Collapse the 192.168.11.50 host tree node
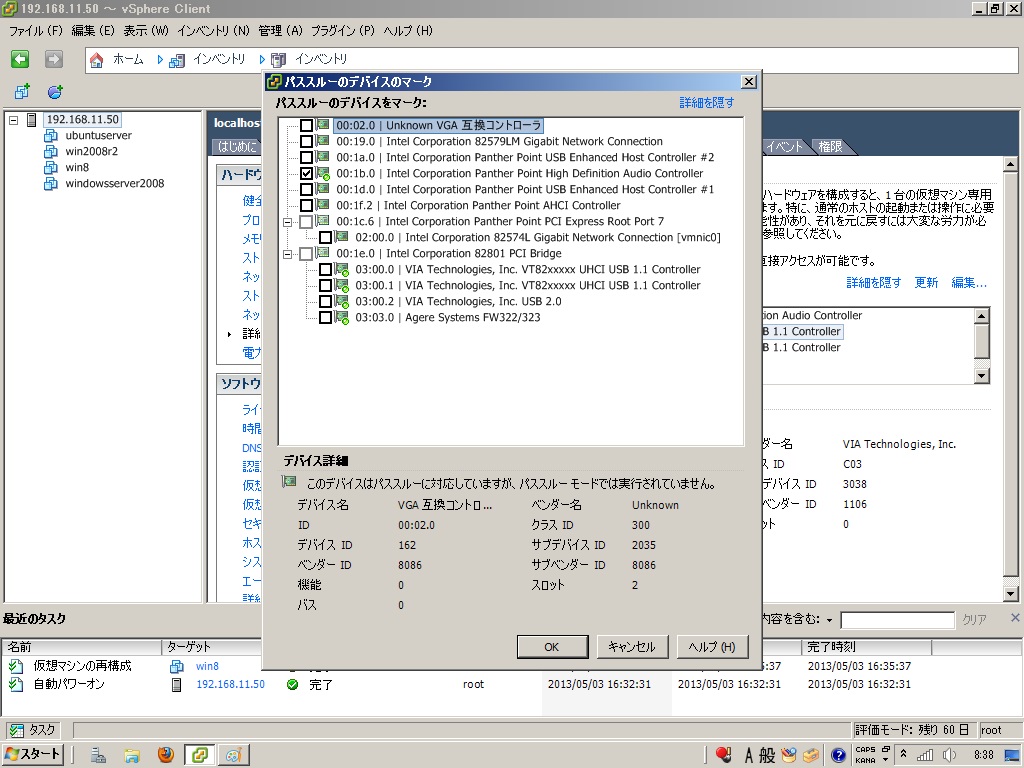Screen dimensions: 1024x768 14,120
